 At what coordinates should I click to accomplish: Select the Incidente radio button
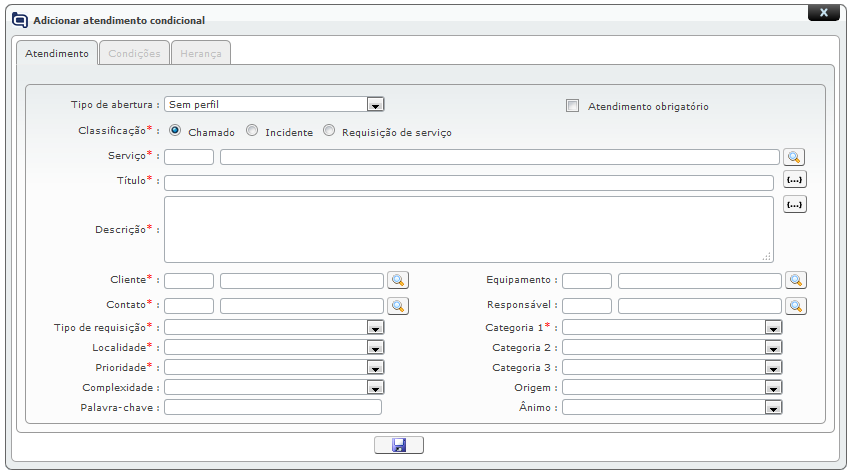pos(252,131)
